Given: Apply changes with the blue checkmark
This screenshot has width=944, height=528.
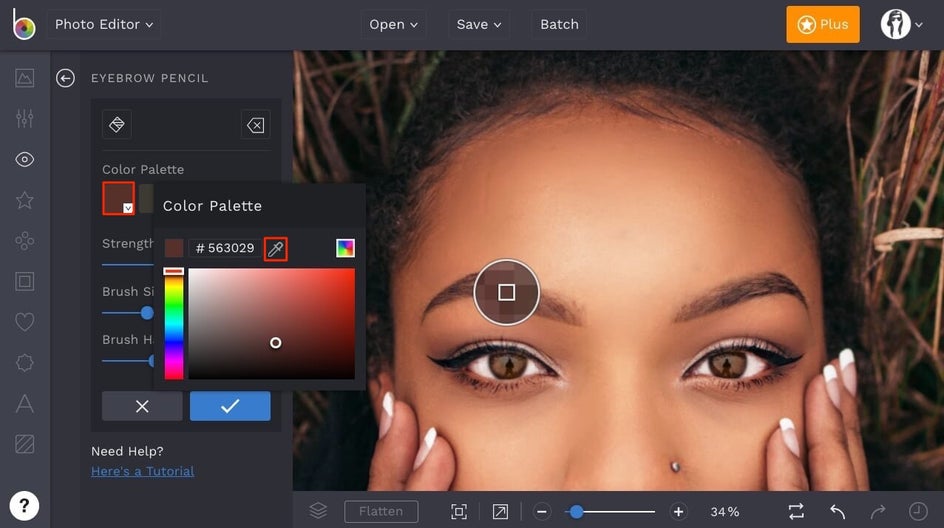Looking at the screenshot, I should click(230, 406).
